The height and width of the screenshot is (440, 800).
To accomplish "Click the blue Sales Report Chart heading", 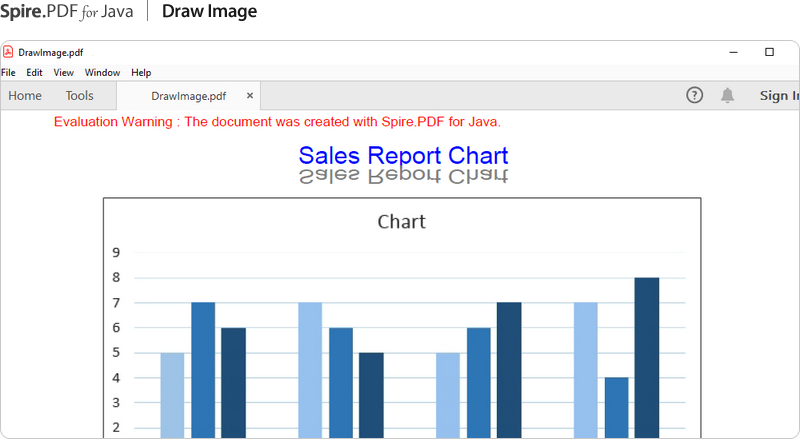I will pos(403,156).
